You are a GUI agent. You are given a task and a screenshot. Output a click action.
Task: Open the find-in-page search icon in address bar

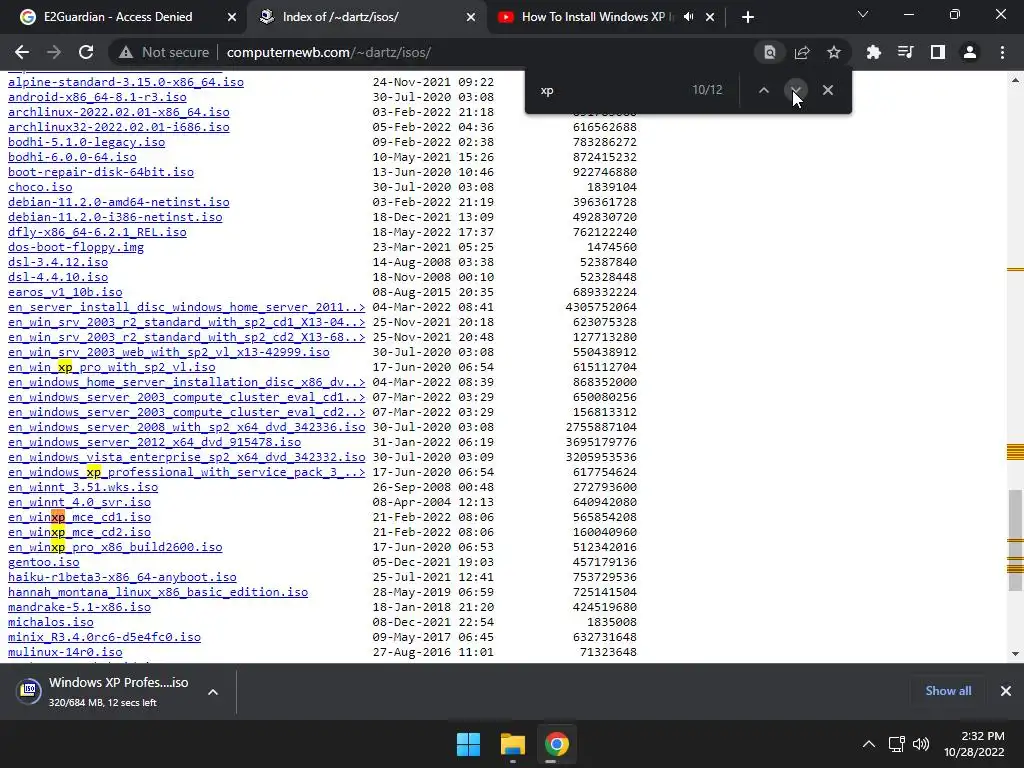770,52
